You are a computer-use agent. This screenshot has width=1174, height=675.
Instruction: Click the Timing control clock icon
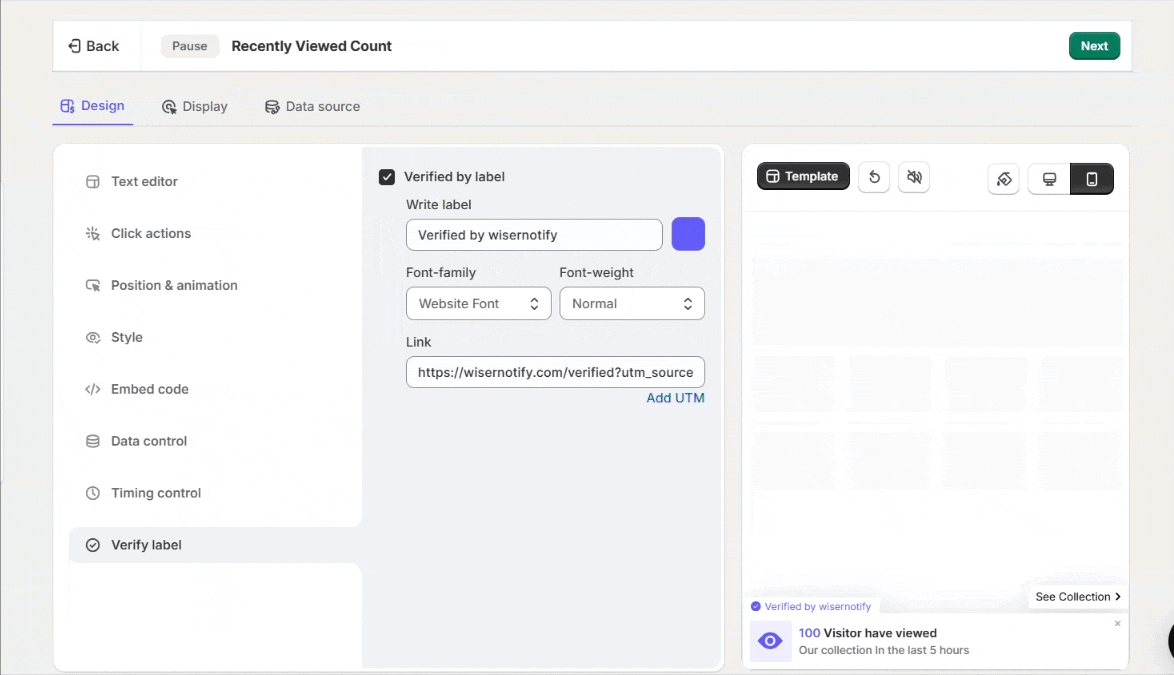[93, 493]
